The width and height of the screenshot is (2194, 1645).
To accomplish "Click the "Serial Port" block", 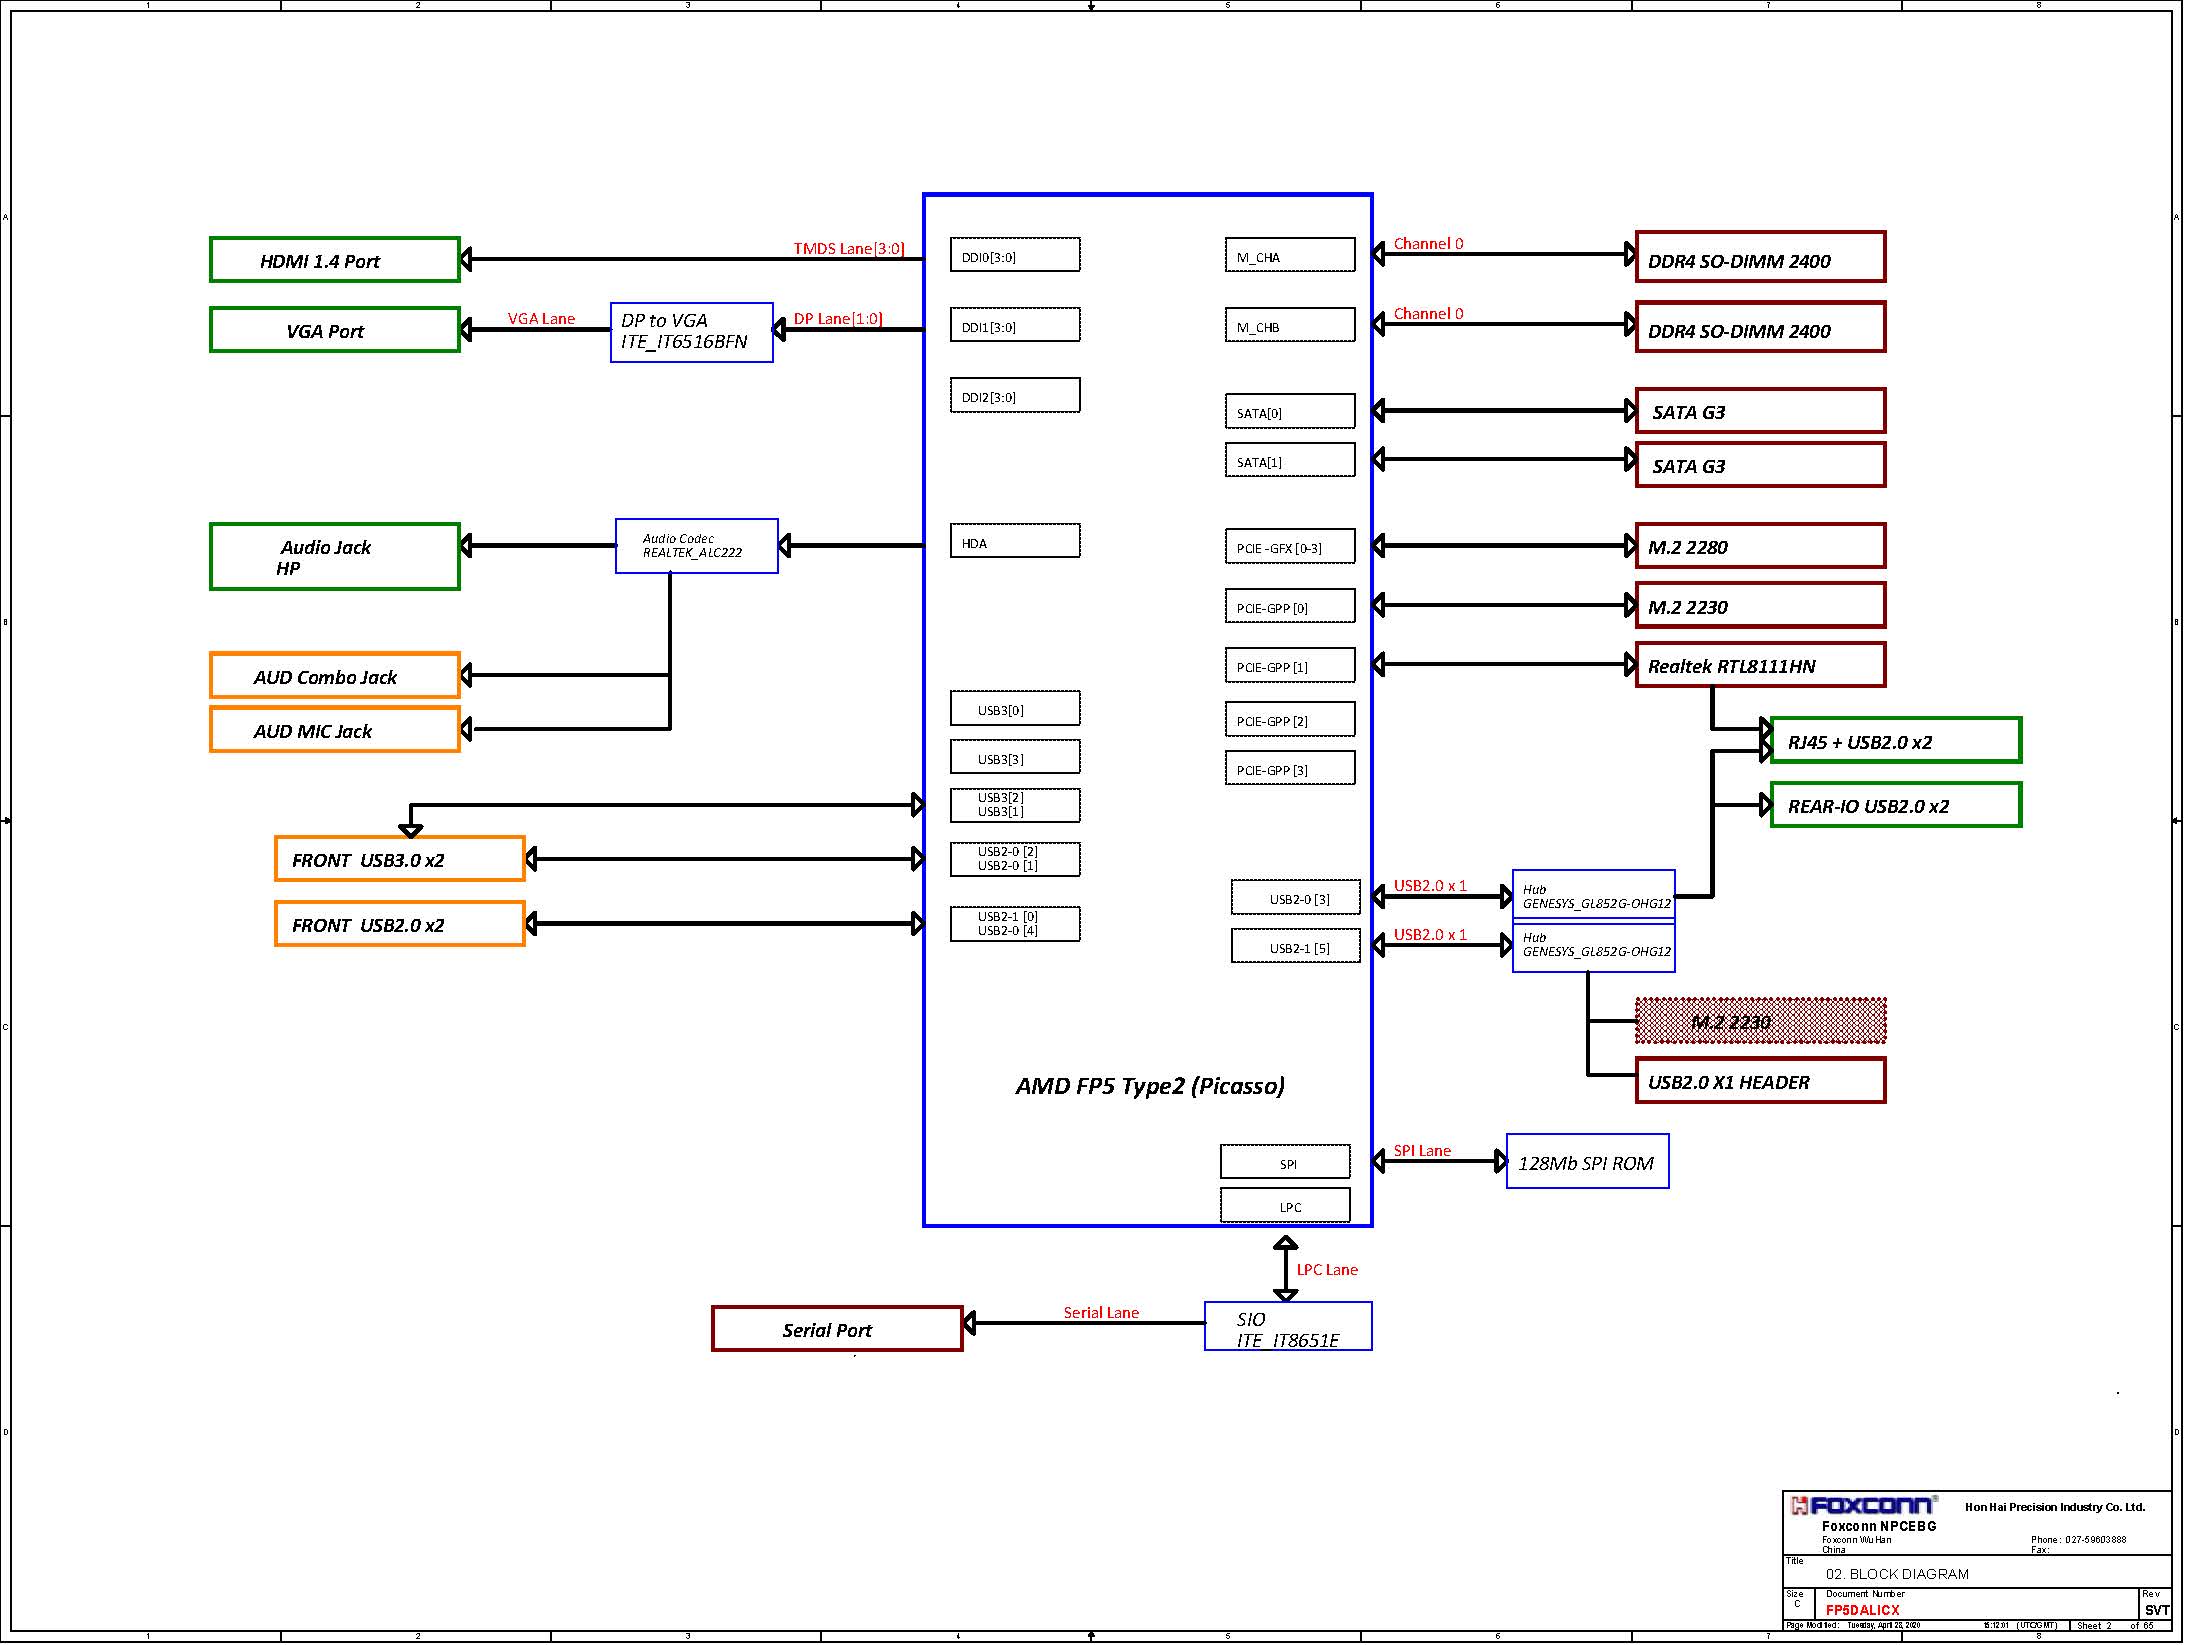I will coord(837,1329).
